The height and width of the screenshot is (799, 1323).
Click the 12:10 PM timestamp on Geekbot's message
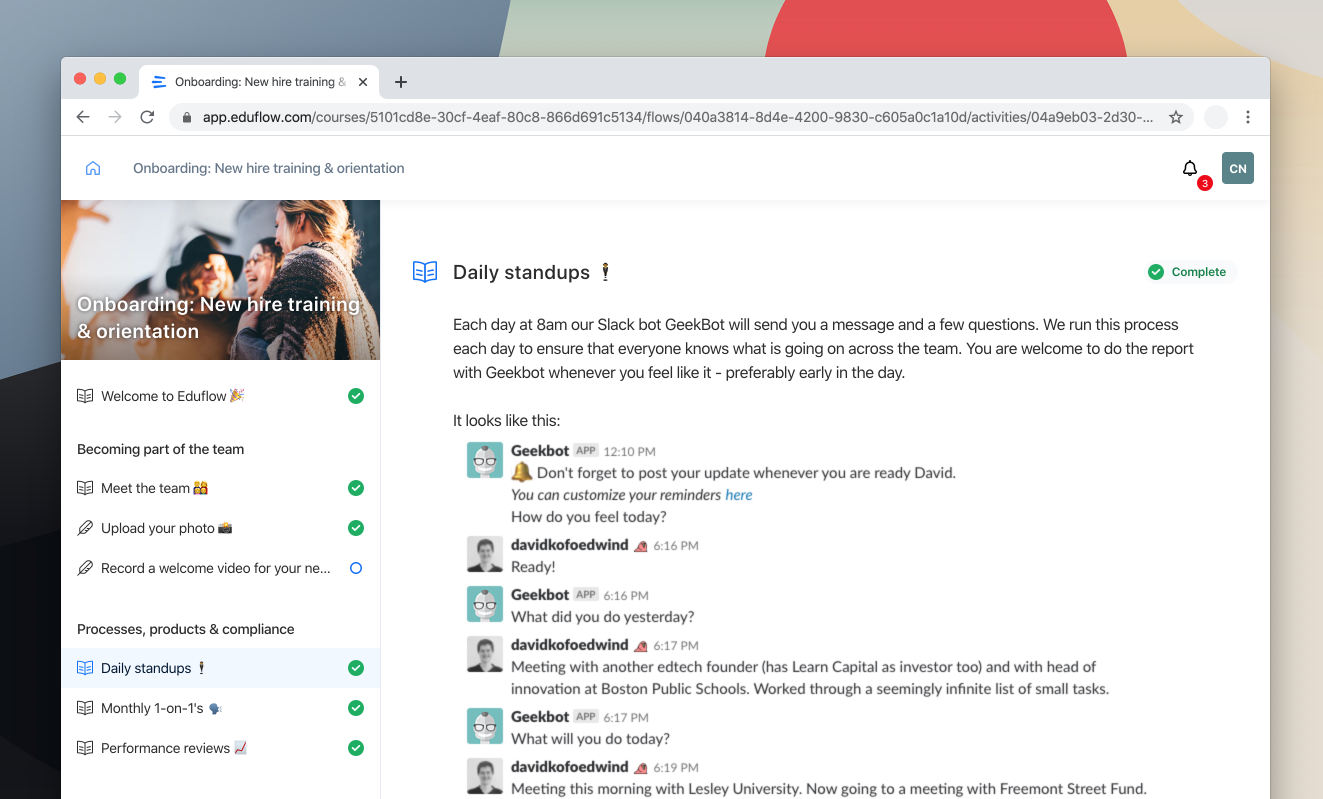629,452
